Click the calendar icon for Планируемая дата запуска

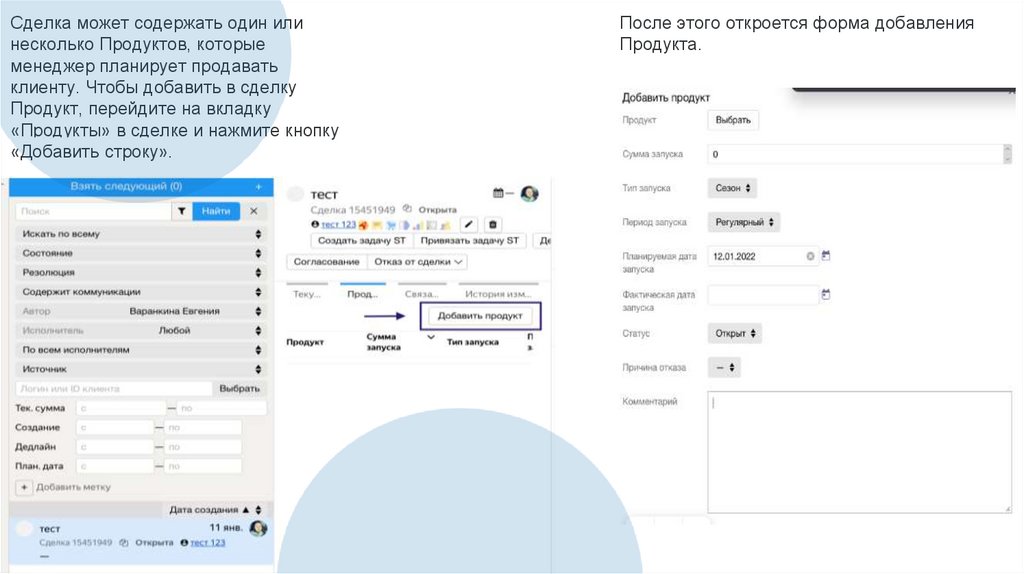826,256
